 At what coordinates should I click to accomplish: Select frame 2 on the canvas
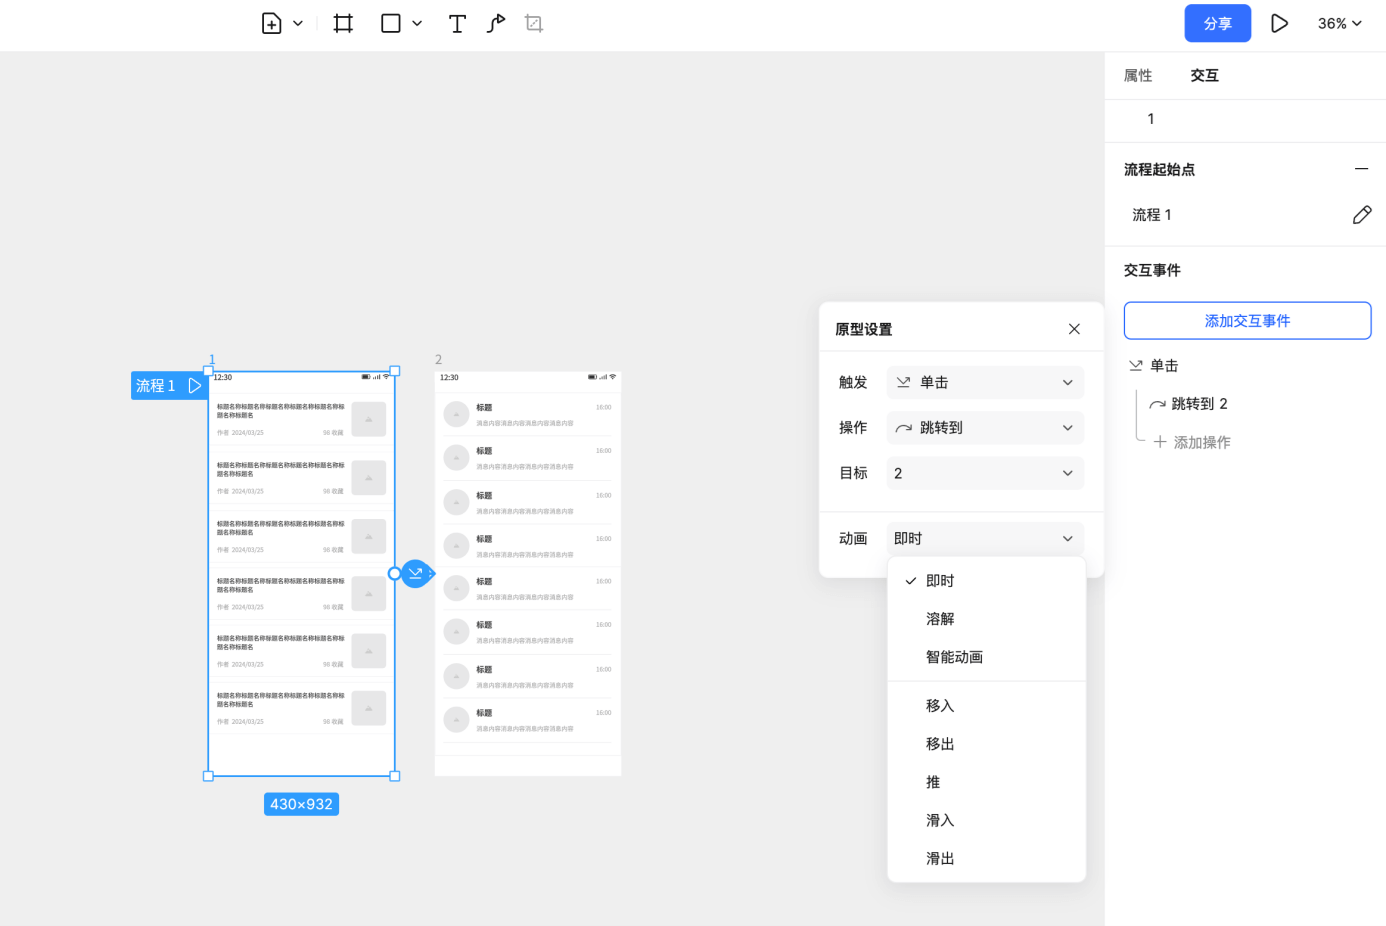pyautogui.click(x=528, y=574)
